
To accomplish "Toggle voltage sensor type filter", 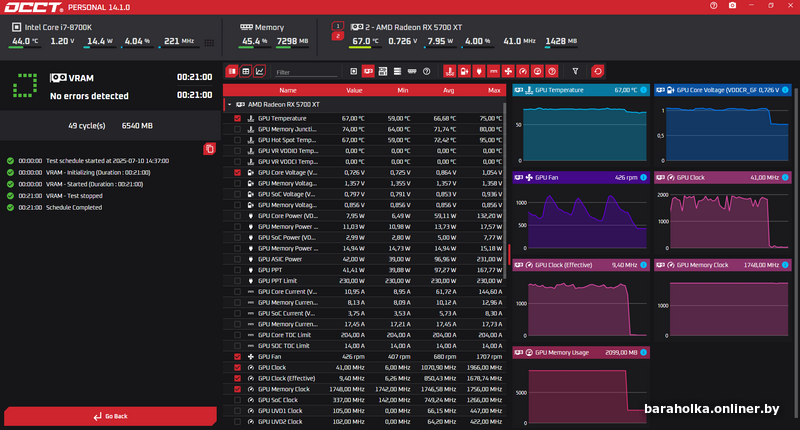I will (464, 71).
